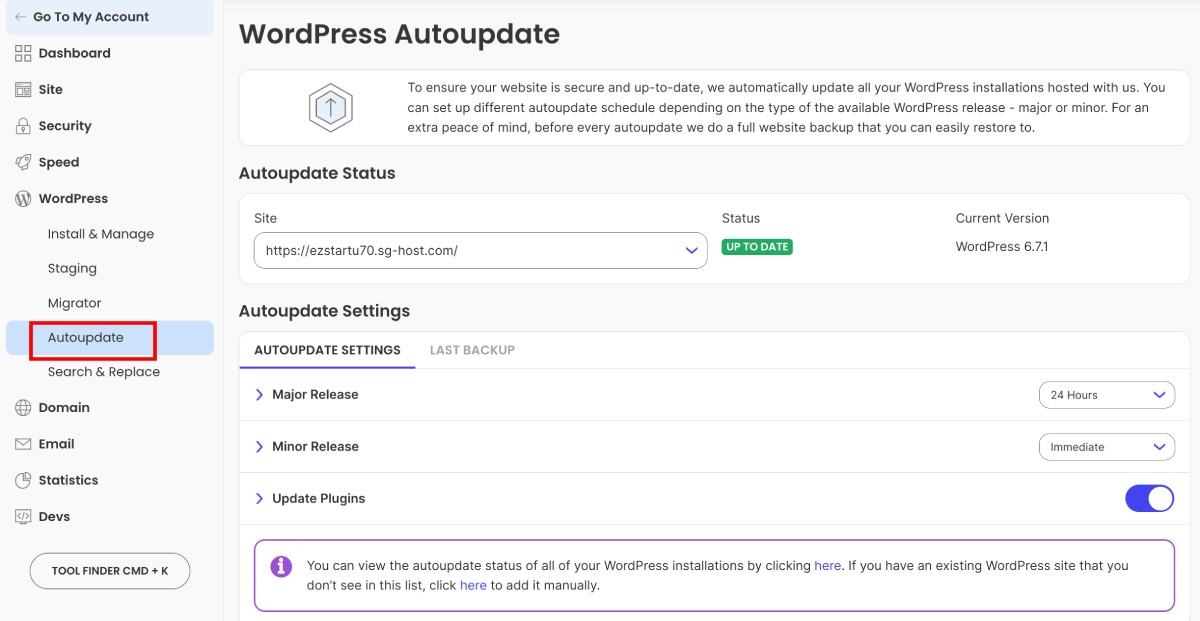This screenshot has width=1200, height=621.
Task: Change the Immediate minor release dropdown
Action: (x=1106, y=446)
